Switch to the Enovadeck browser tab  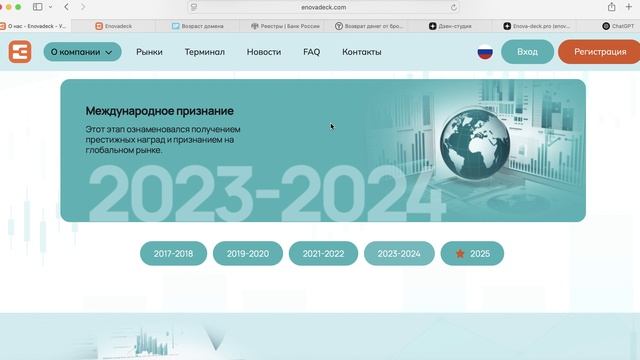point(113,26)
